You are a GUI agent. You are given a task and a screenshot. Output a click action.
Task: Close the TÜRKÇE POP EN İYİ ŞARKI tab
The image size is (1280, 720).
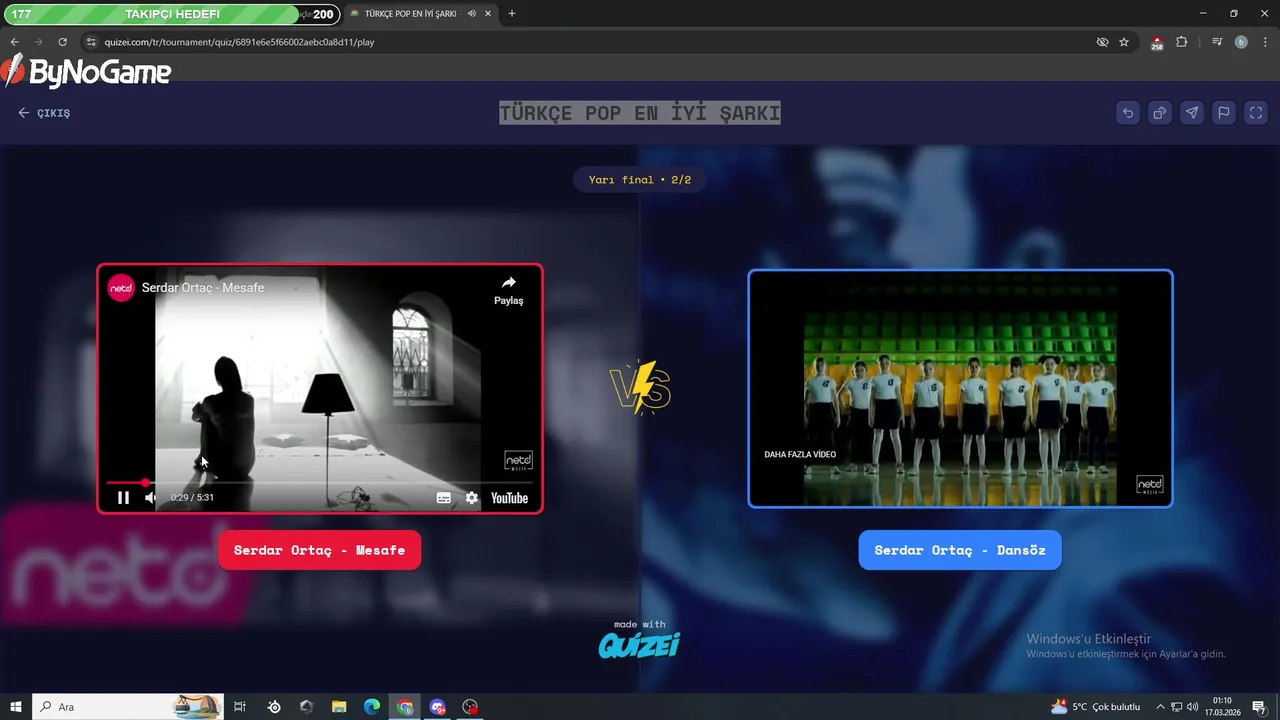[x=488, y=14]
